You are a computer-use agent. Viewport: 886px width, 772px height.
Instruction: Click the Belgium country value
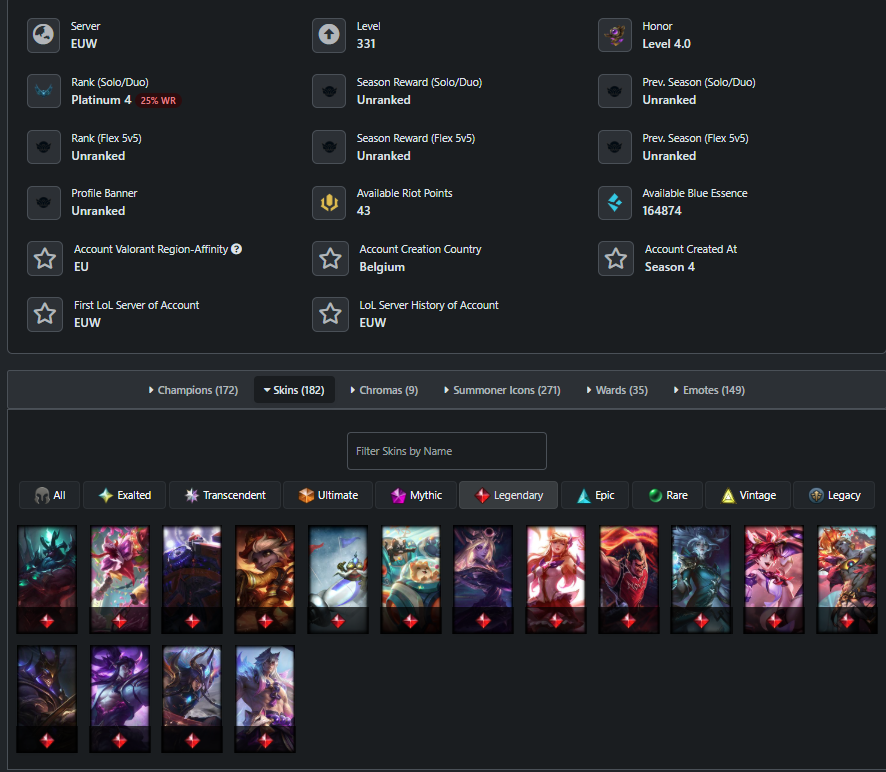point(382,267)
